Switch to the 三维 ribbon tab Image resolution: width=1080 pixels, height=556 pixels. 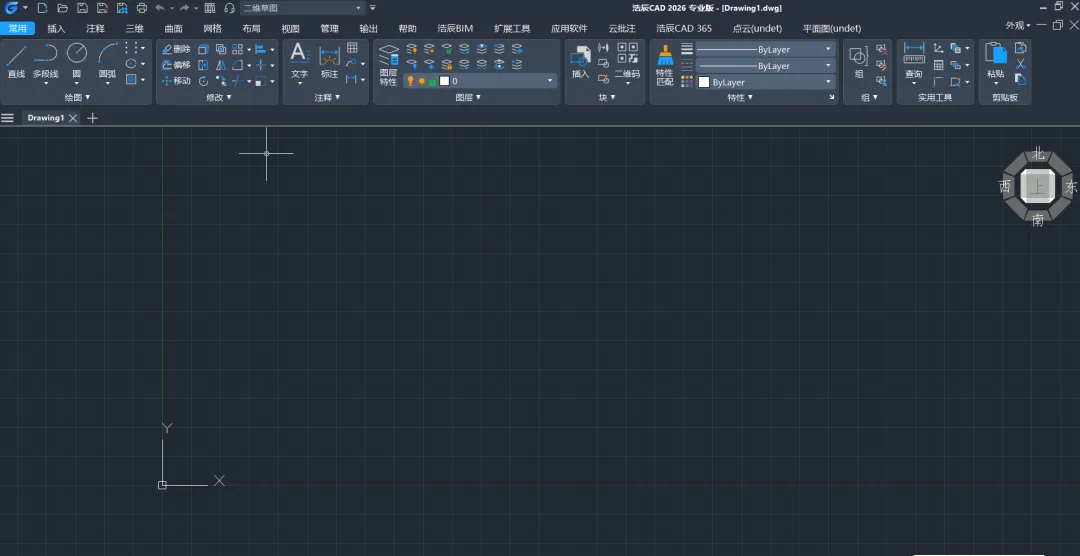coord(134,29)
